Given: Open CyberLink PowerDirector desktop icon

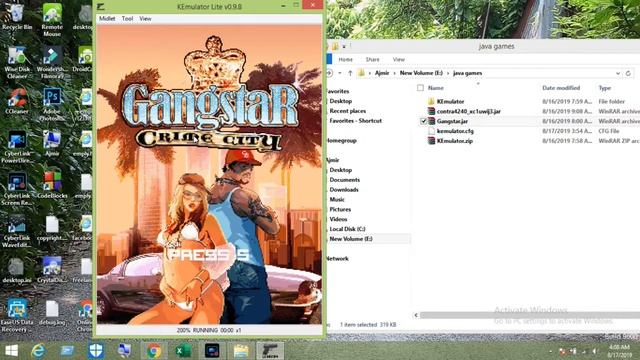Looking at the screenshot, I should (17, 147).
